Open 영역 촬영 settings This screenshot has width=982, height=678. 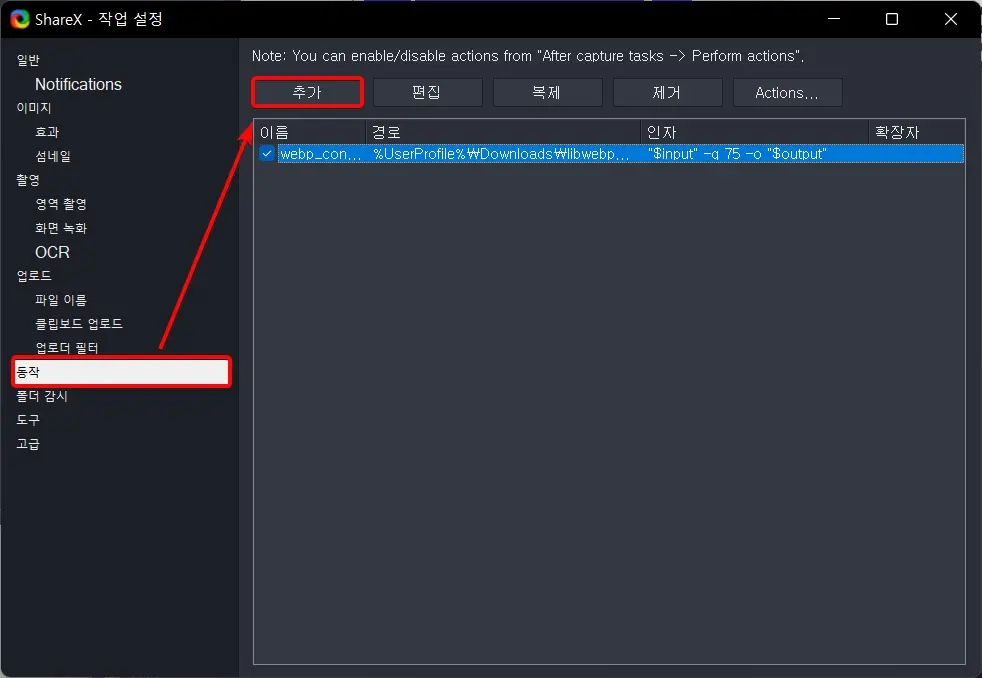tap(61, 204)
